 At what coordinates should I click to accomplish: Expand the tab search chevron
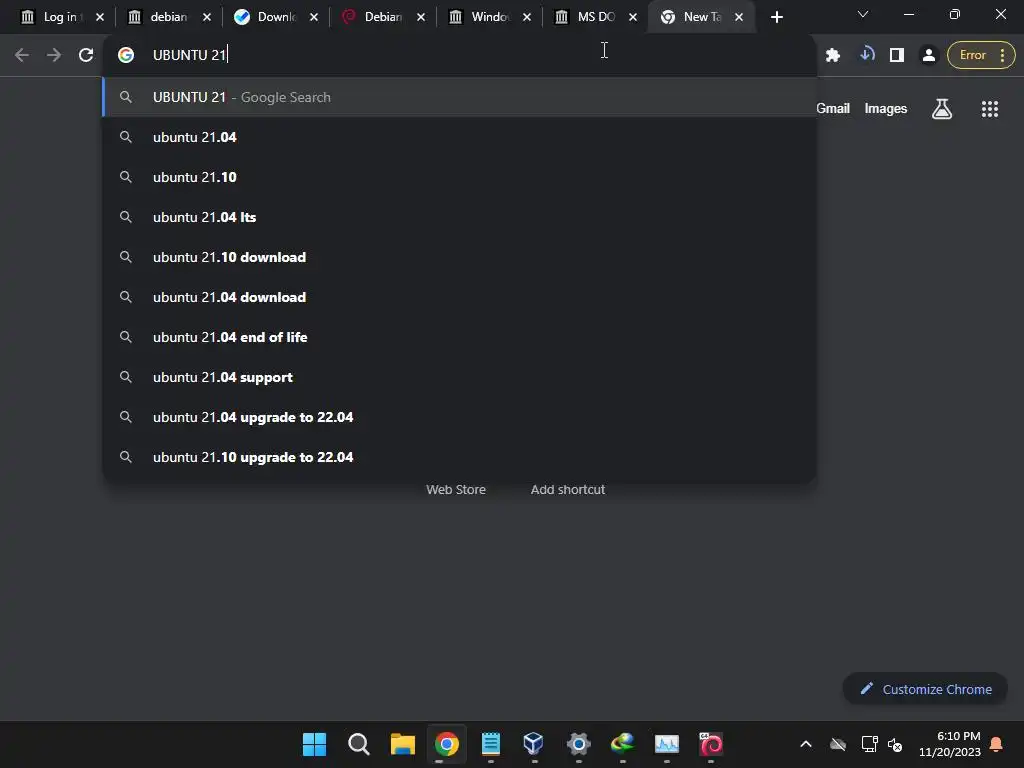(x=863, y=14)
